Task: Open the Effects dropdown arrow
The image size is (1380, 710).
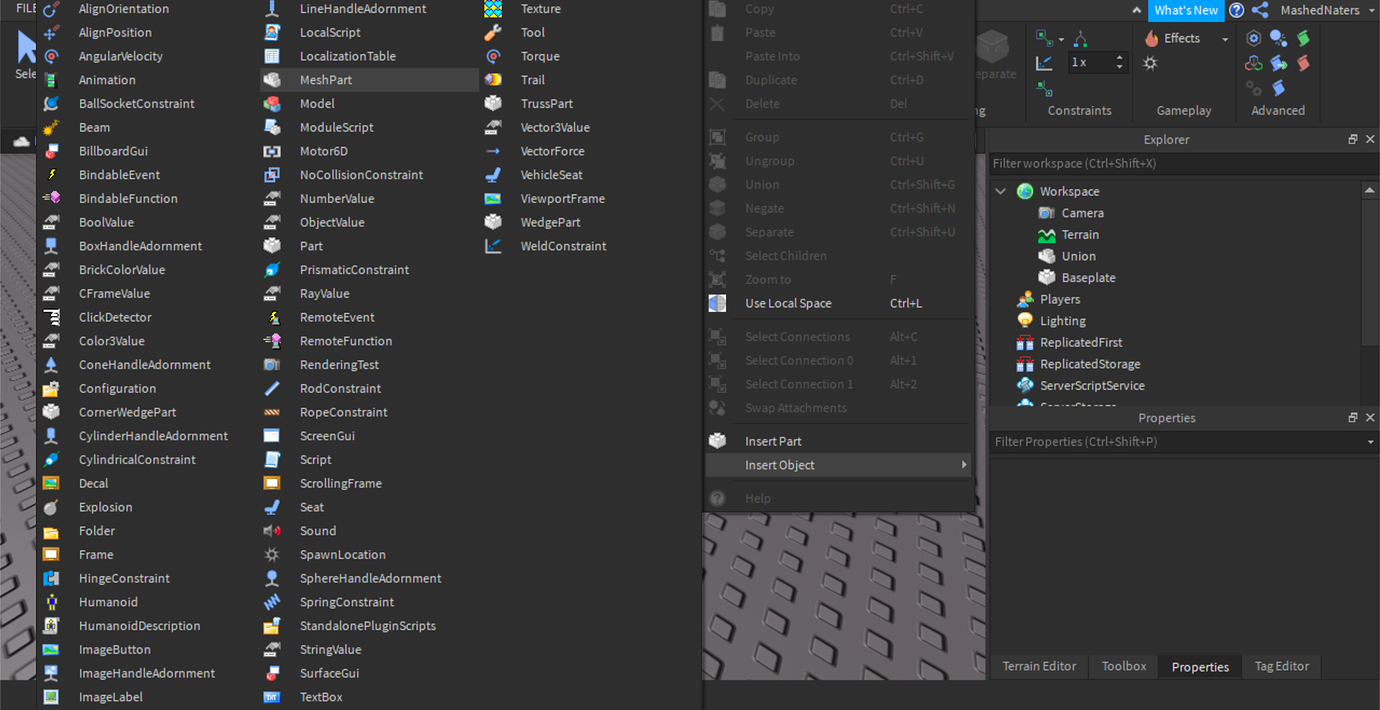Action: click(1225, 39)
